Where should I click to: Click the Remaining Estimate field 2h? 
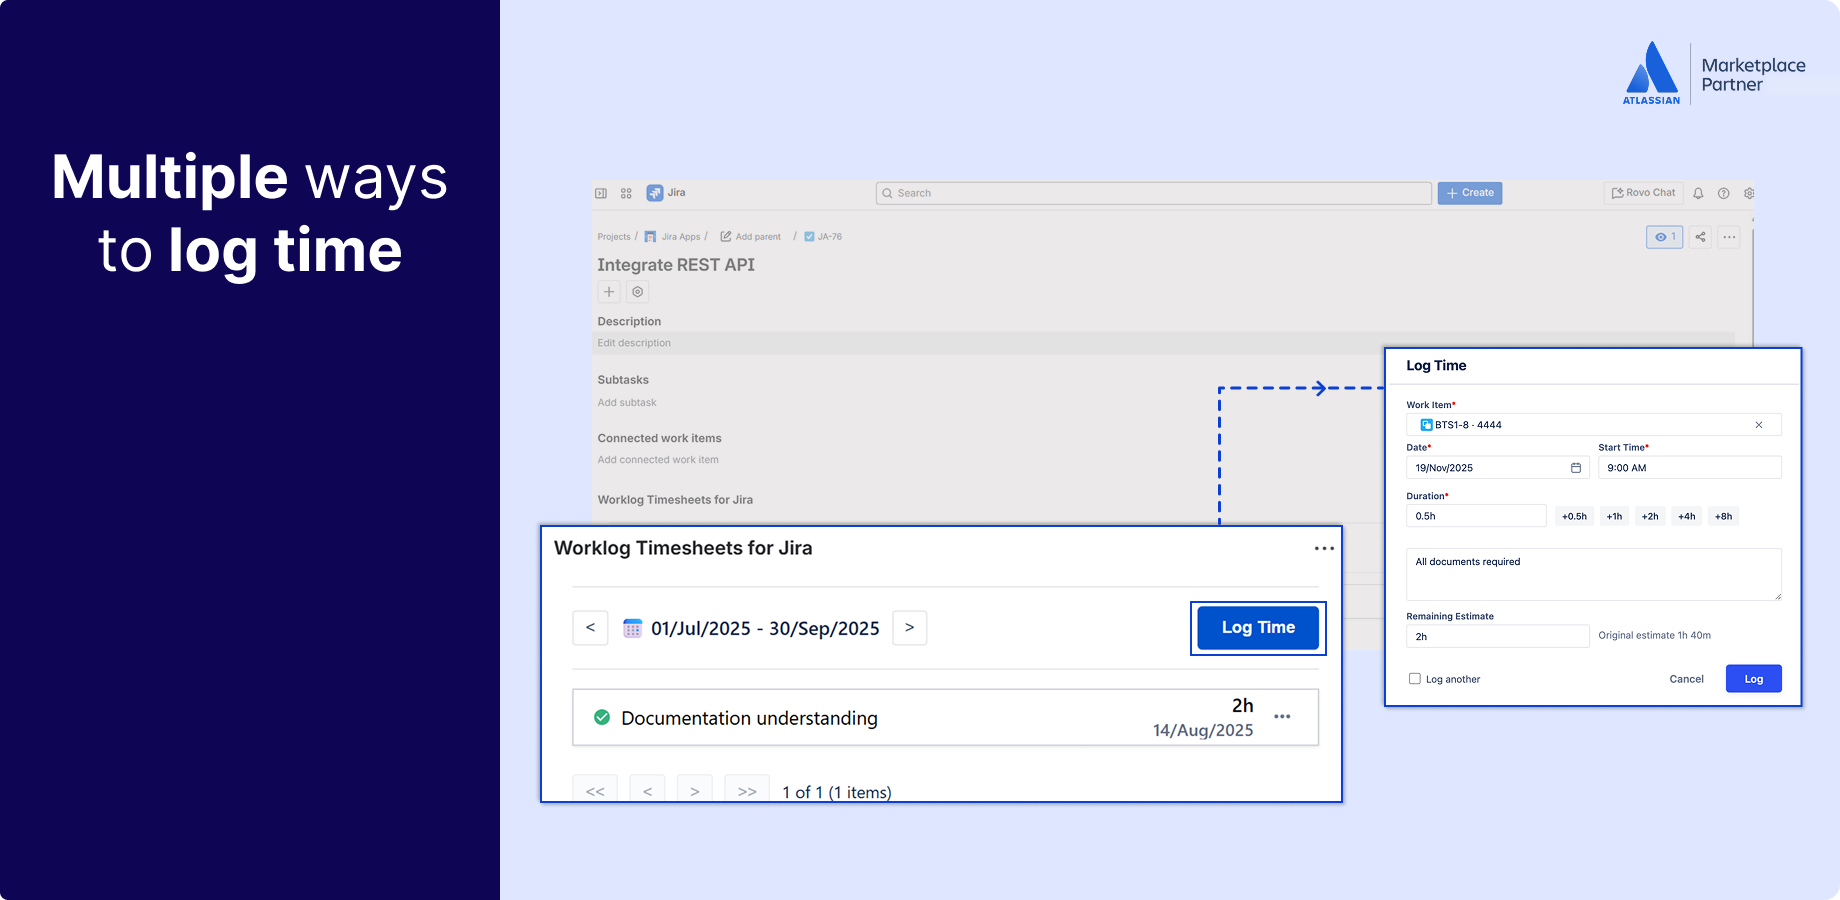point(1498,636)
